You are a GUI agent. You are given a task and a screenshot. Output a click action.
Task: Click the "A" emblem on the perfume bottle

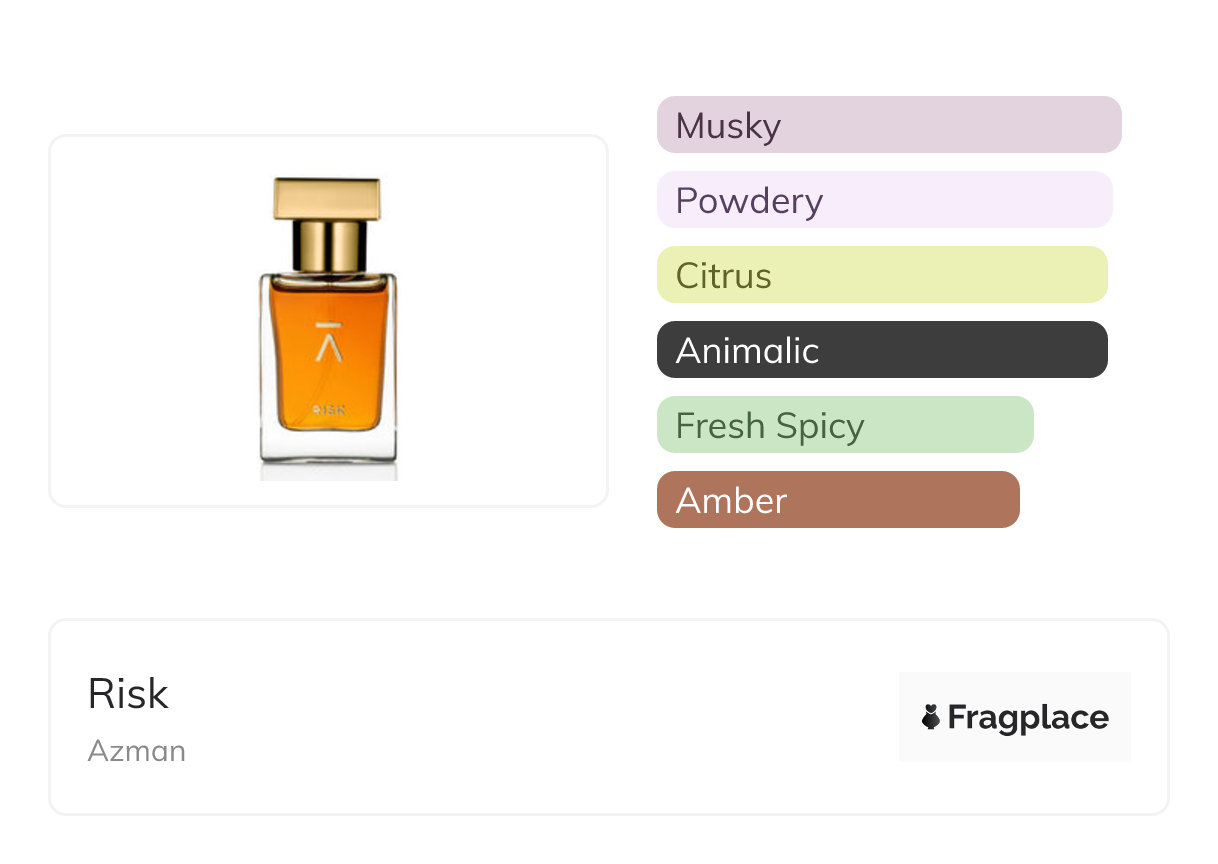pyautogui.click(x=327, y=342)
